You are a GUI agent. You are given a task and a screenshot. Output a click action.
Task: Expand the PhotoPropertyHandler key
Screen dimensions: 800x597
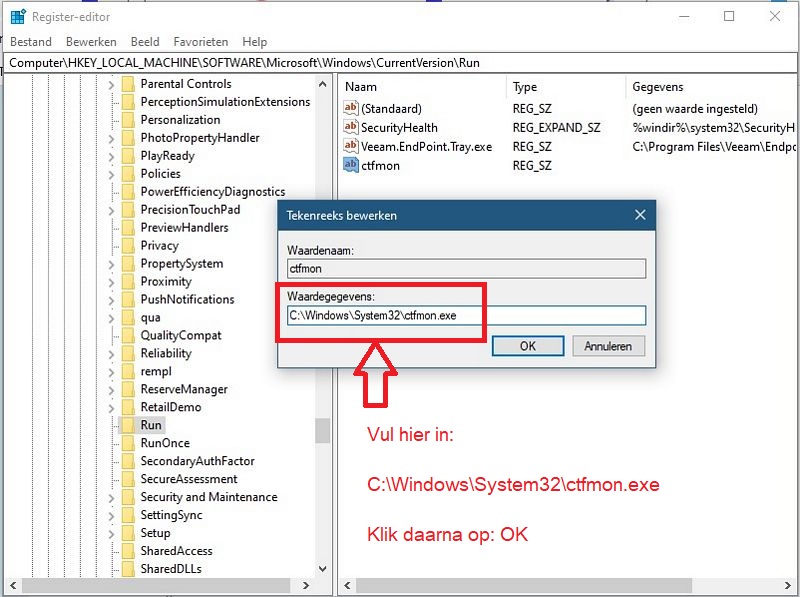pos(111,138)
